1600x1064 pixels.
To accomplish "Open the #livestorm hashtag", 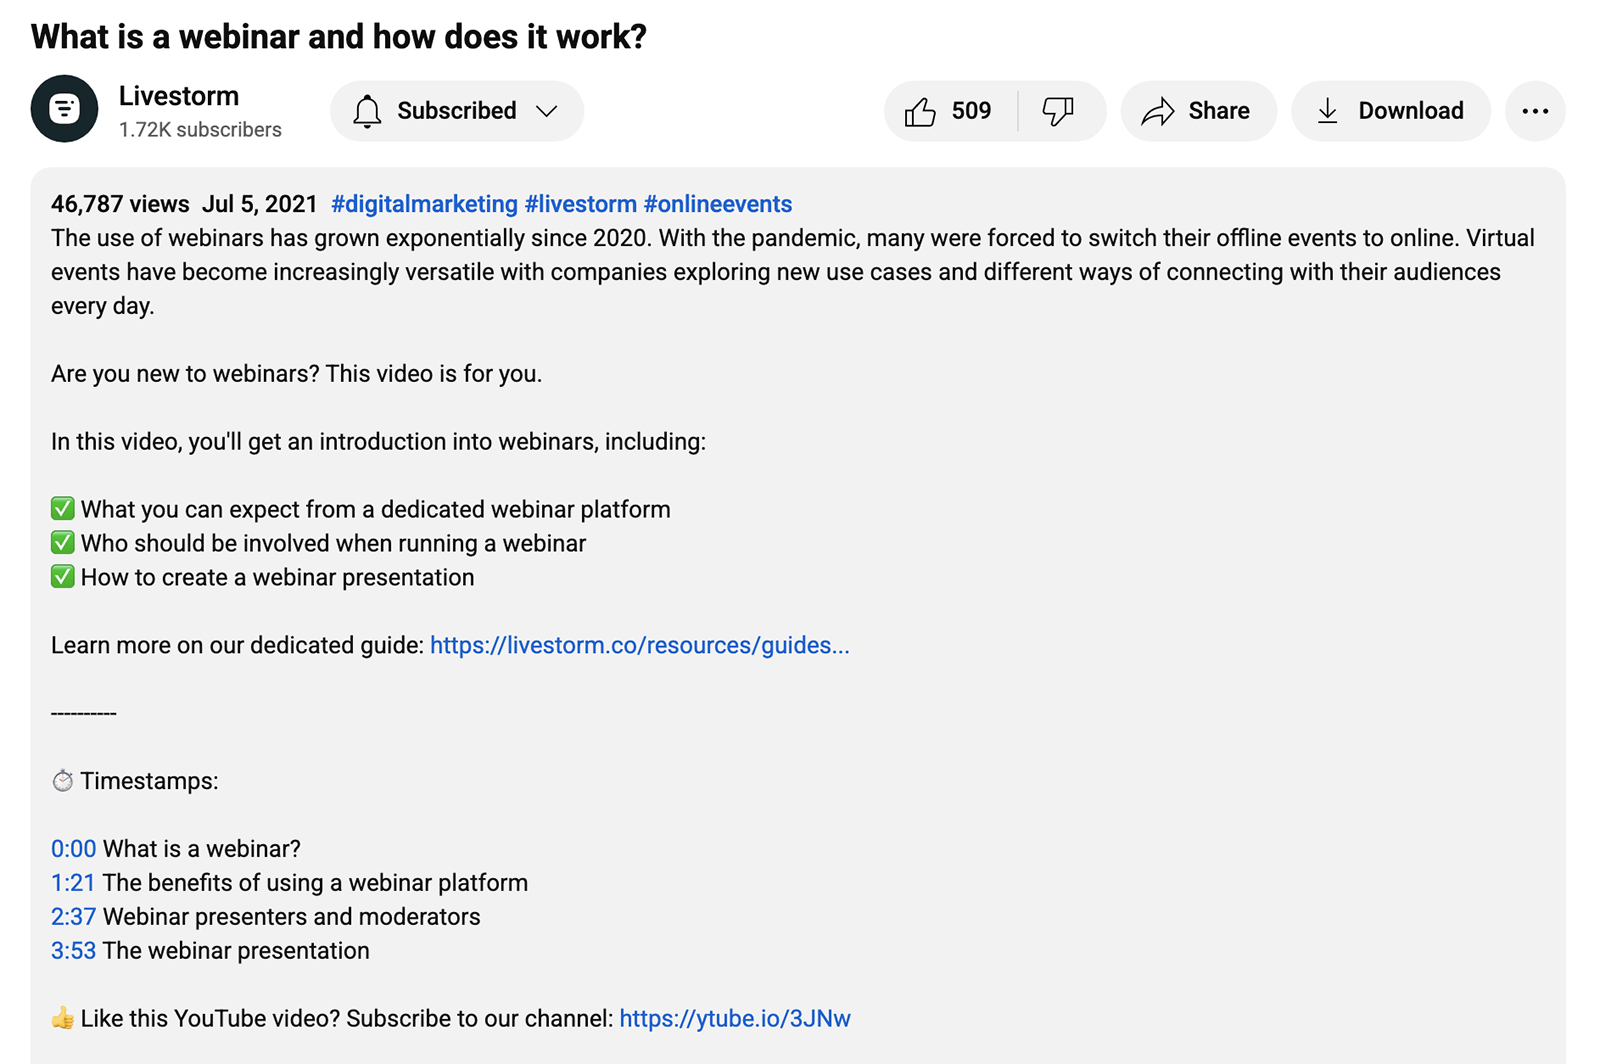I will click(x=581, y=204).
